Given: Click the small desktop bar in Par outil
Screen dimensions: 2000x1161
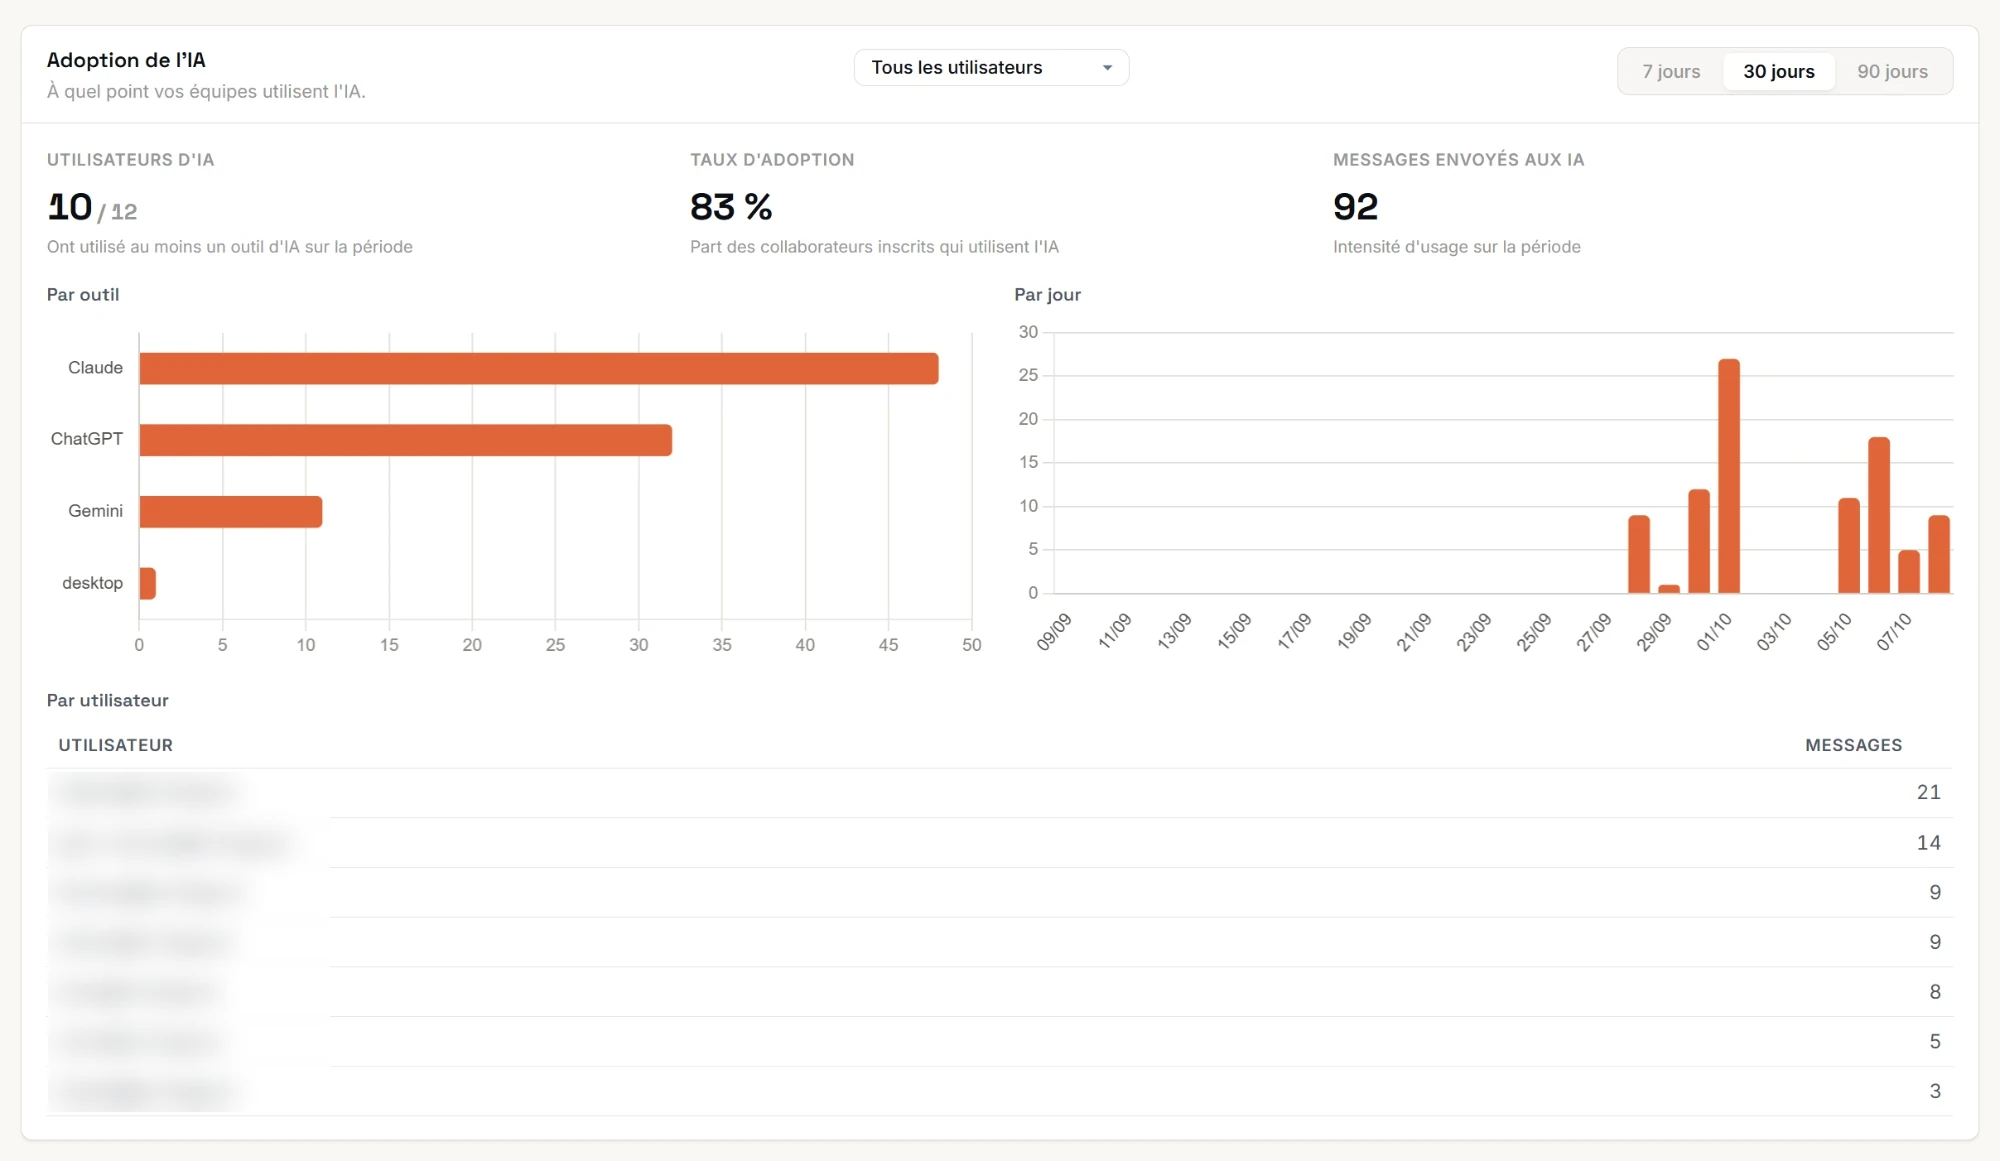Looking at the screenshot, I should (x=148, y=583).
